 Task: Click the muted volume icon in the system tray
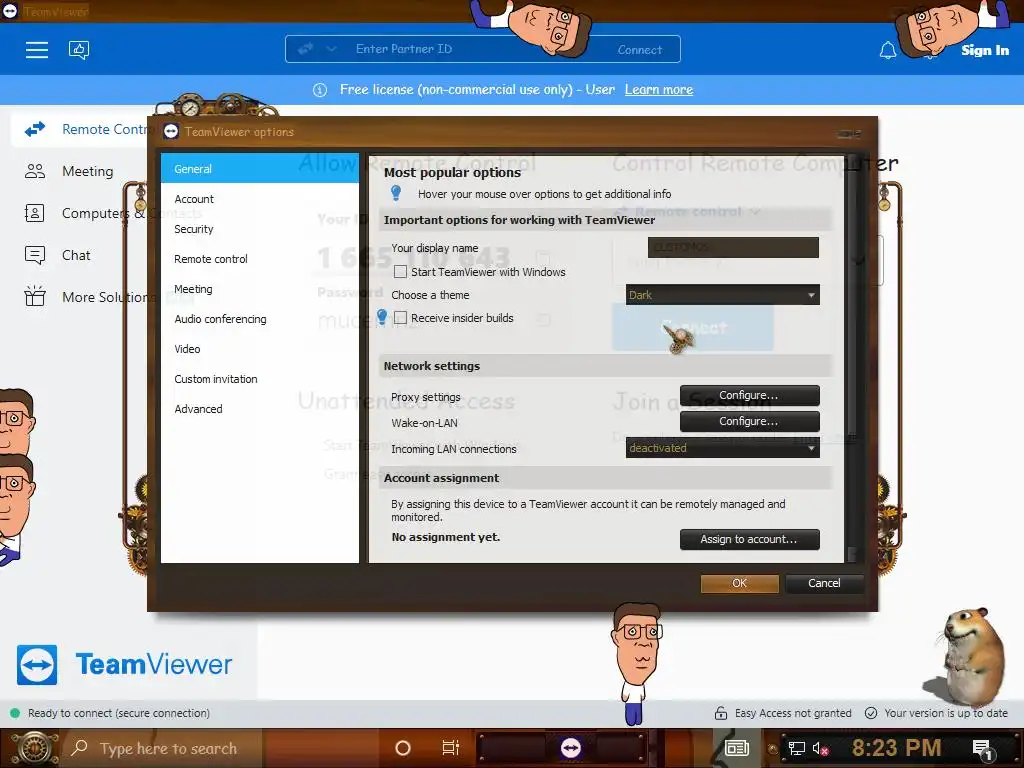coord(820,748)
